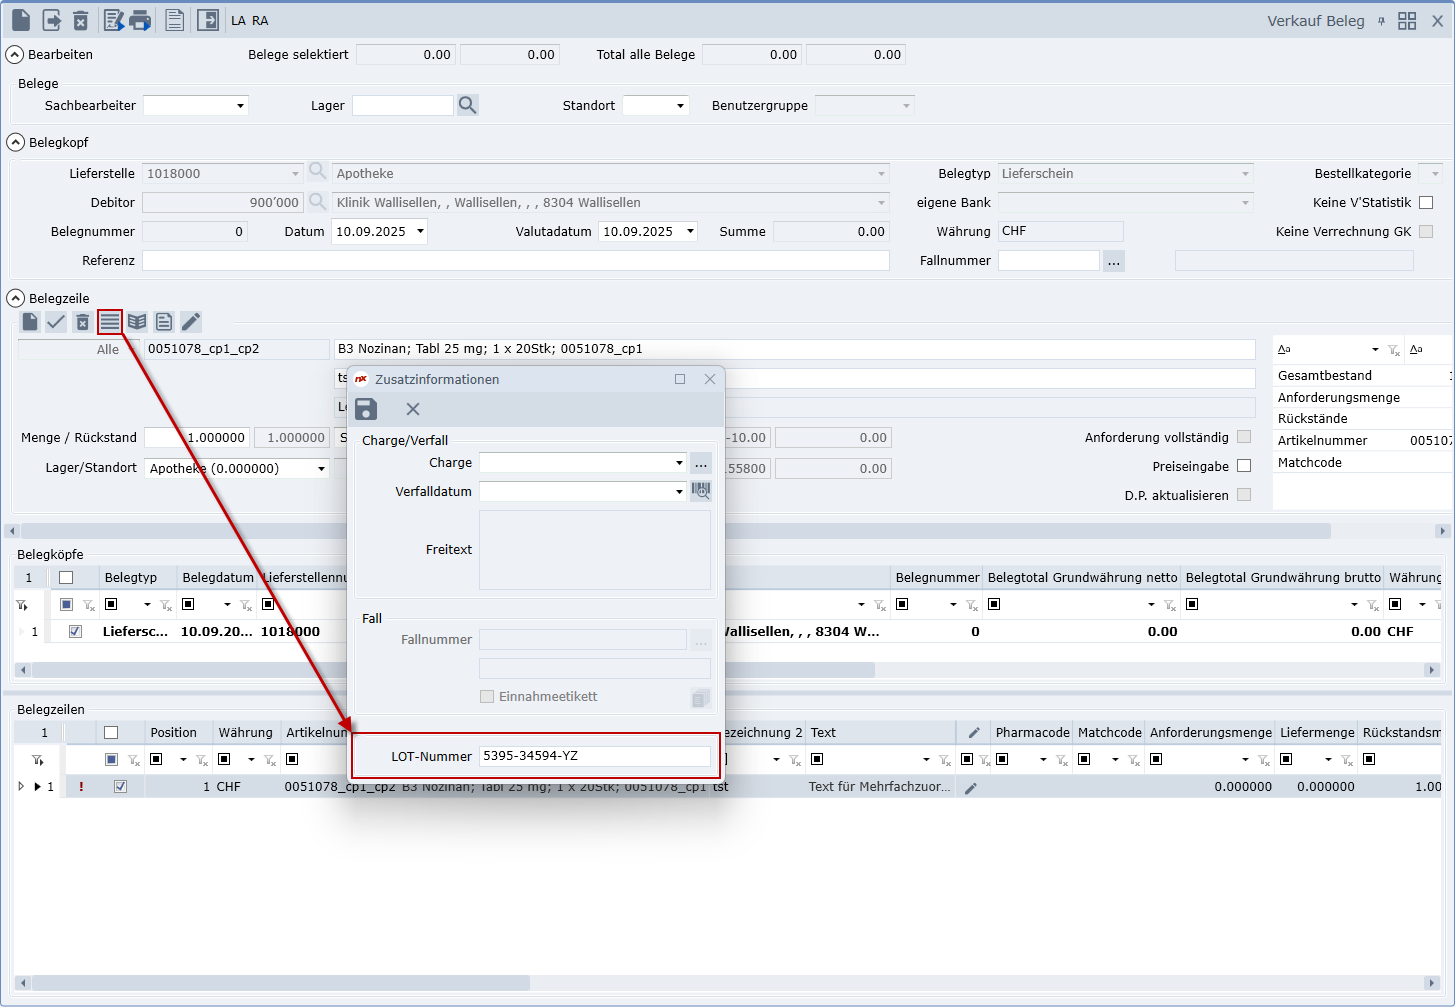
Task: Toggle the Preiseingabe checkbox
Action: 1244,466
